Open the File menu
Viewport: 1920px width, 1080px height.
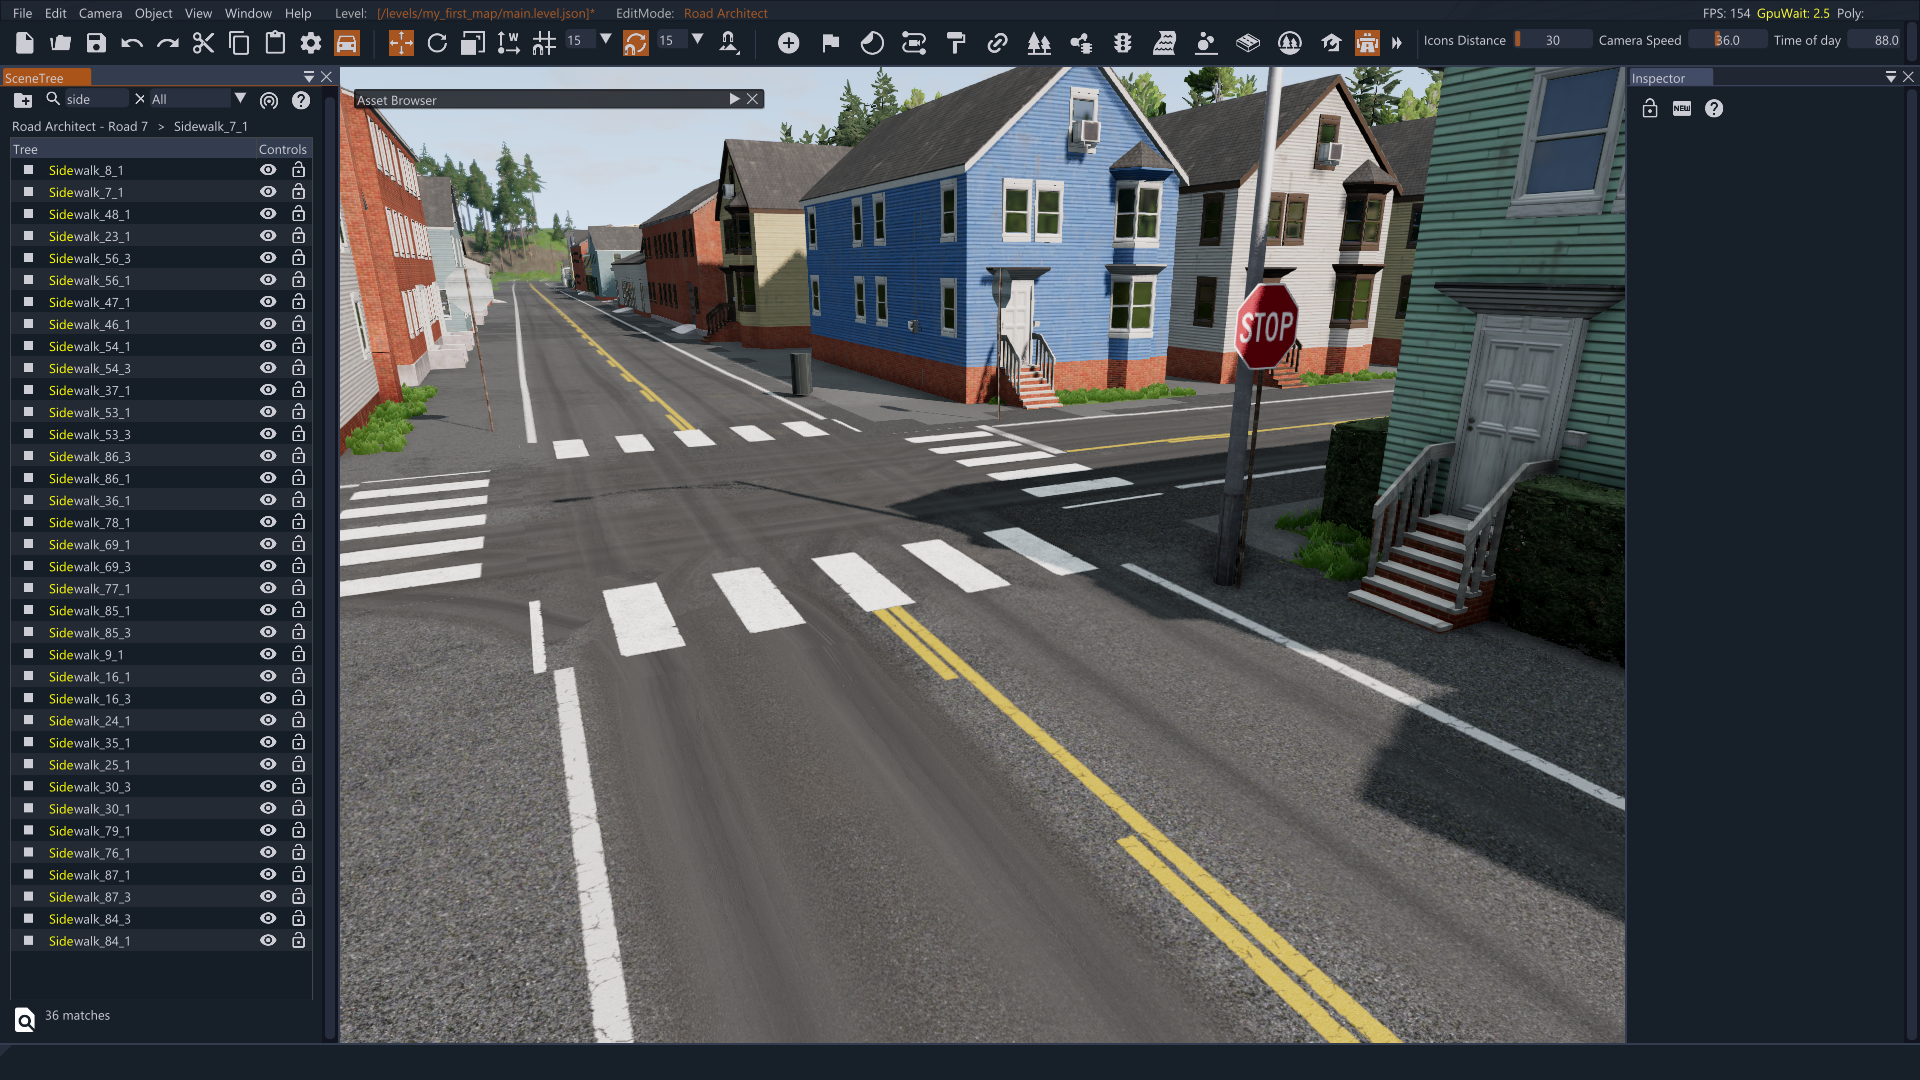tap(22, 13)
